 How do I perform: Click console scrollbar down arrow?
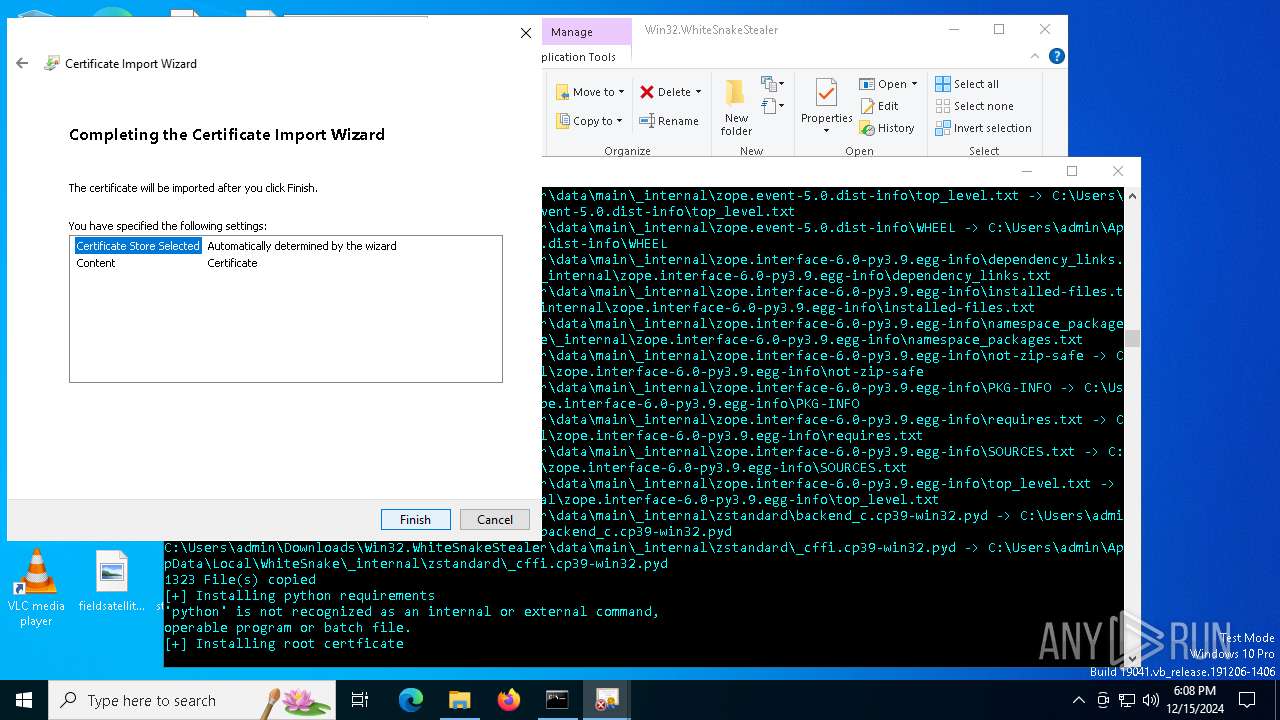1132,658
